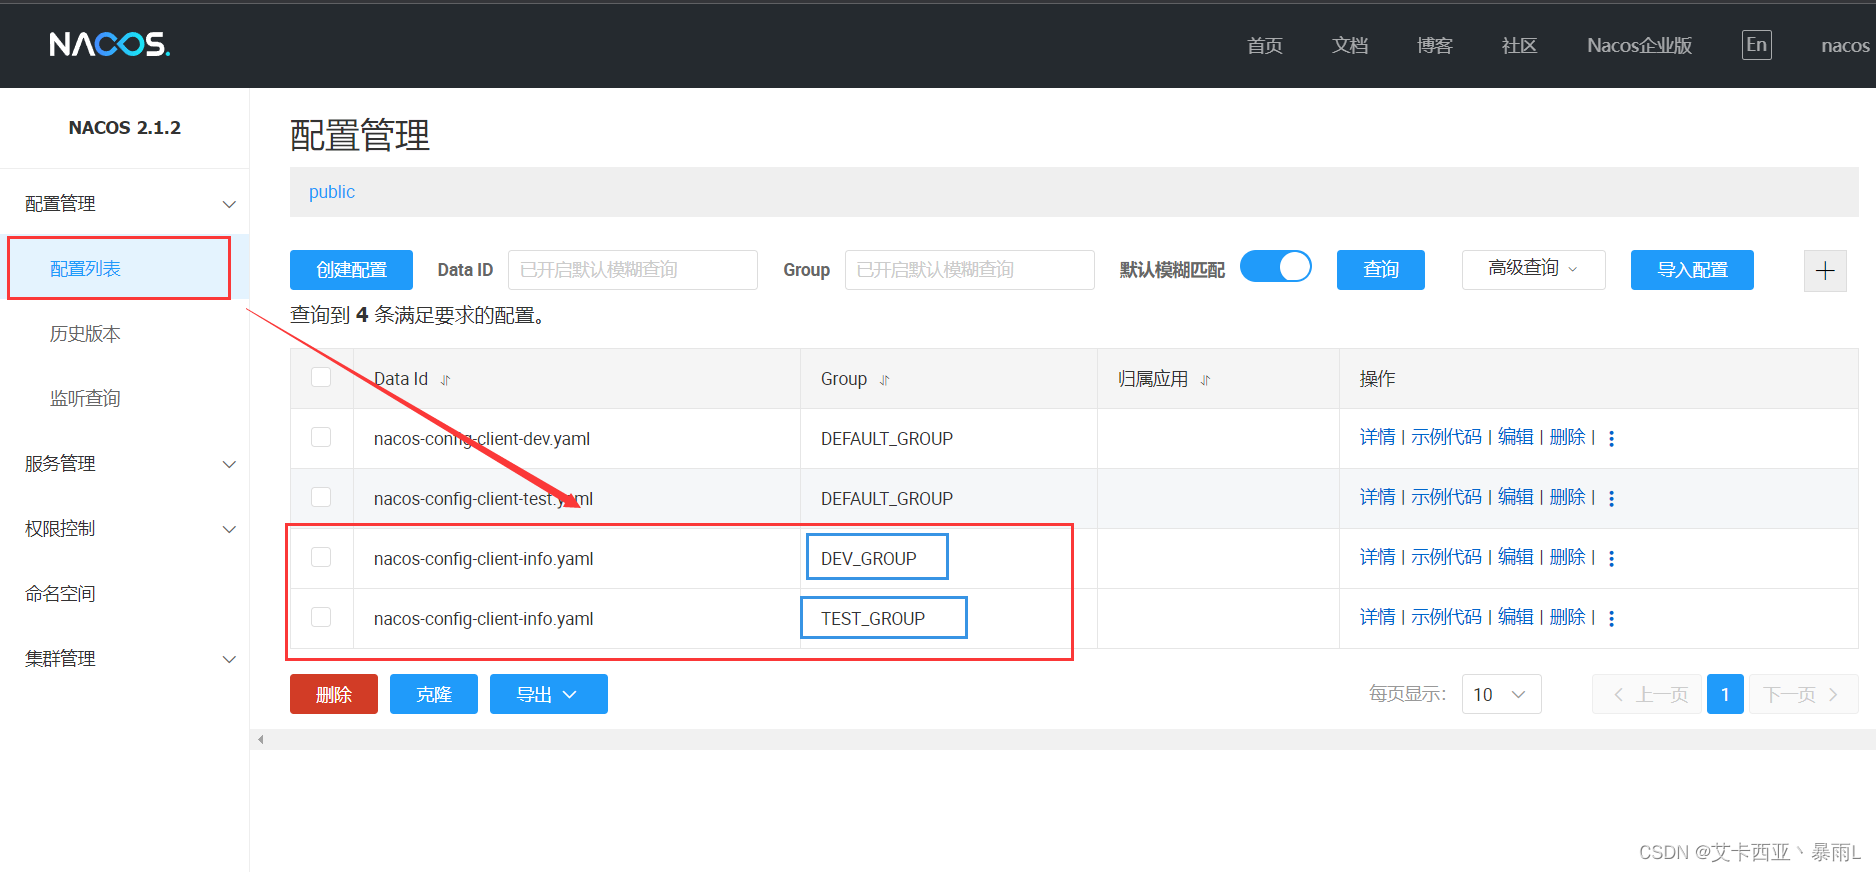Check the DEV_GROUP row checkbox
The width and height of the screenshot is (1876, 872).
coord(321,557)
